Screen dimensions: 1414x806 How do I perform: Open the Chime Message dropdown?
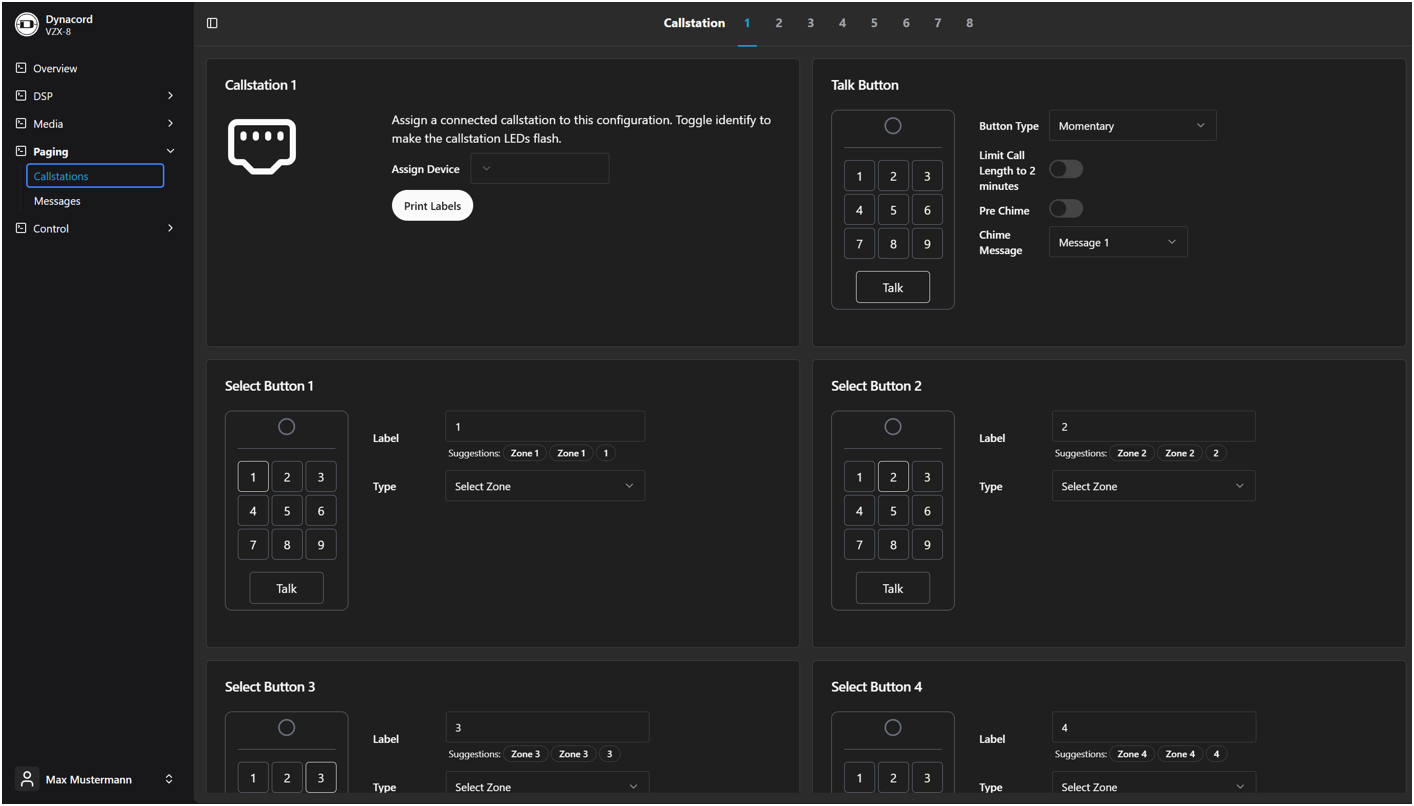click(1117, 242)
